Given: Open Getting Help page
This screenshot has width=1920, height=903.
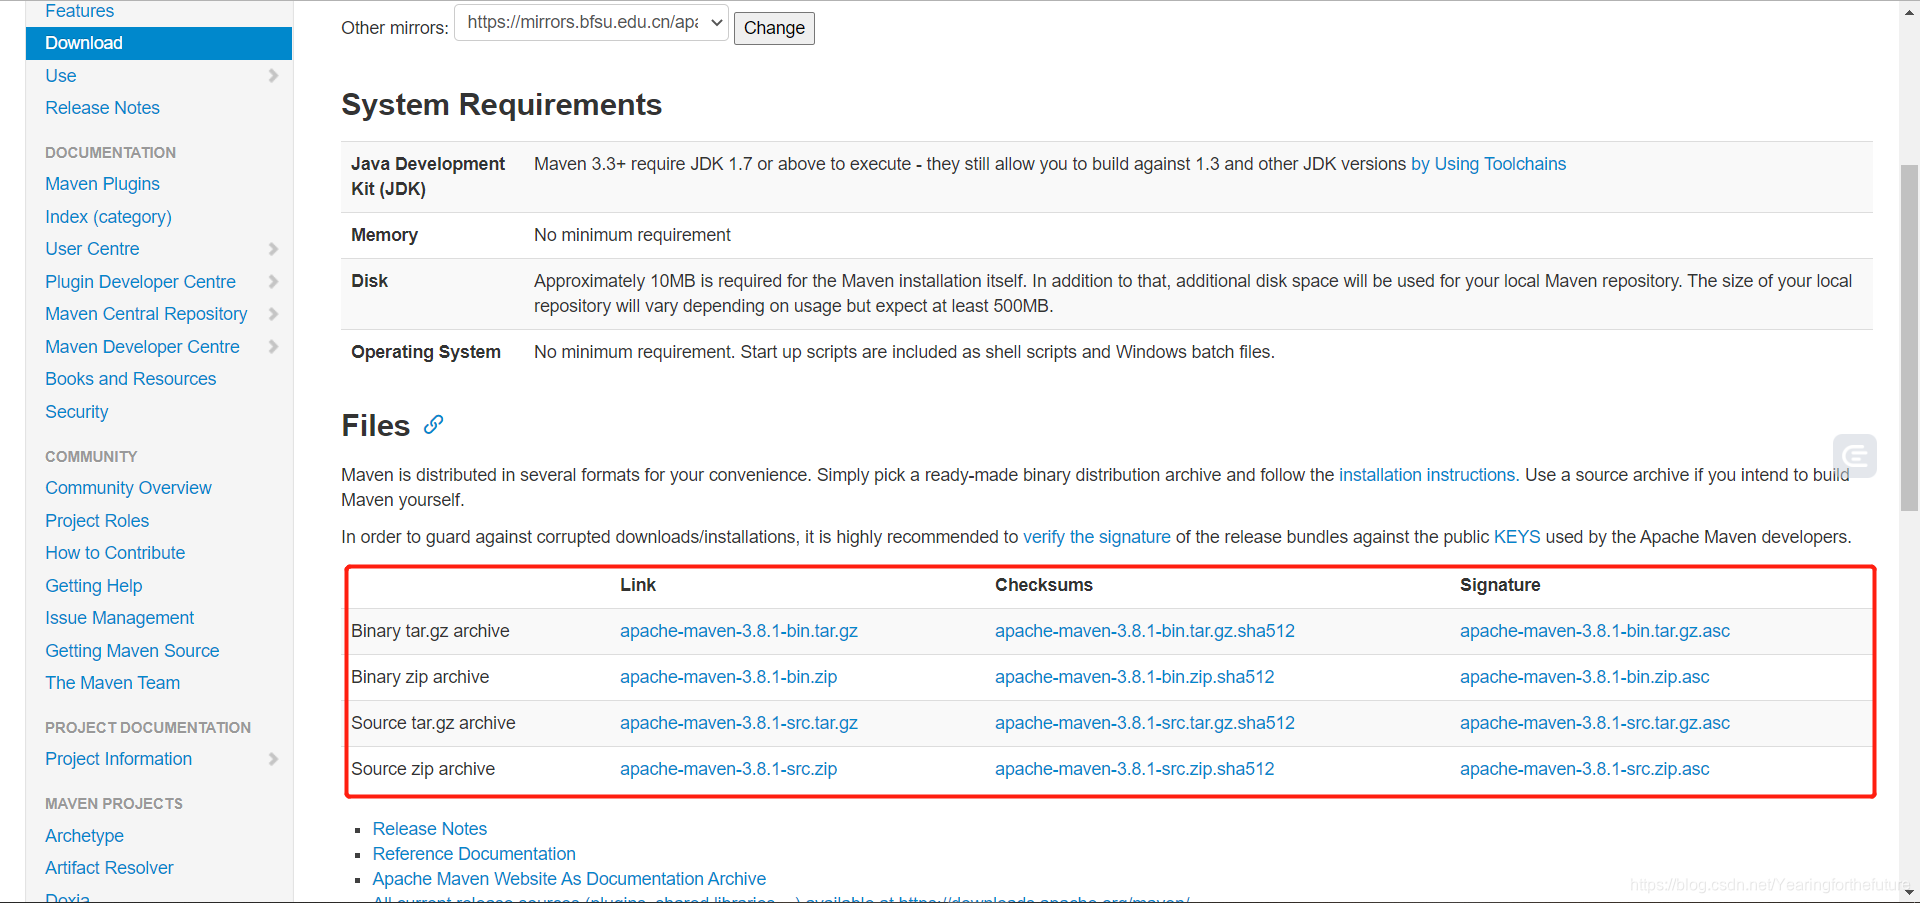Looking at the screenshot, I should tap(93, 586).
